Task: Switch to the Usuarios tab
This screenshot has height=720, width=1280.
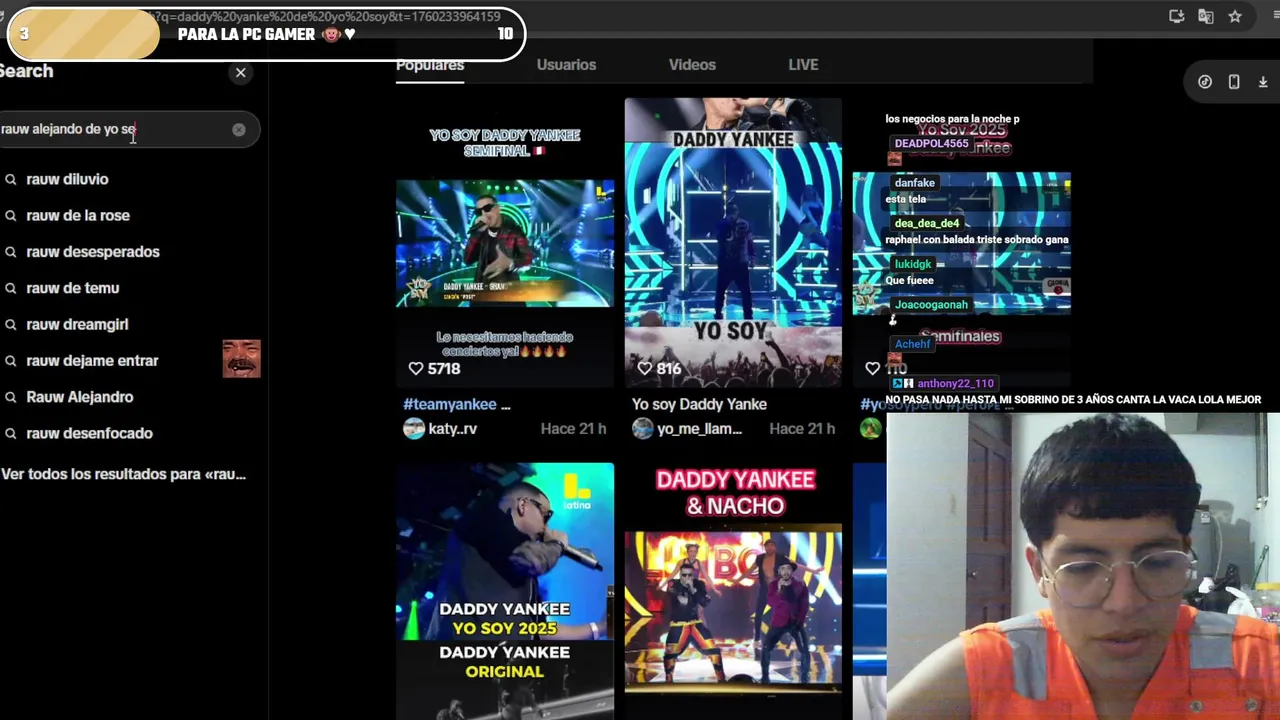Action: (x=566, y=65)
